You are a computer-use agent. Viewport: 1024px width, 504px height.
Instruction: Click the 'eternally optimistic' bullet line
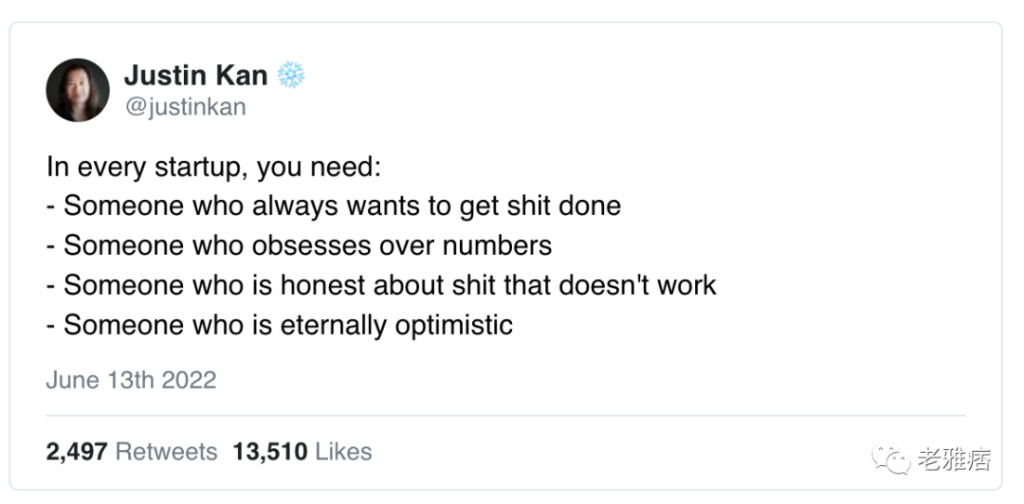pyautogui.click(x=280, y=325)
